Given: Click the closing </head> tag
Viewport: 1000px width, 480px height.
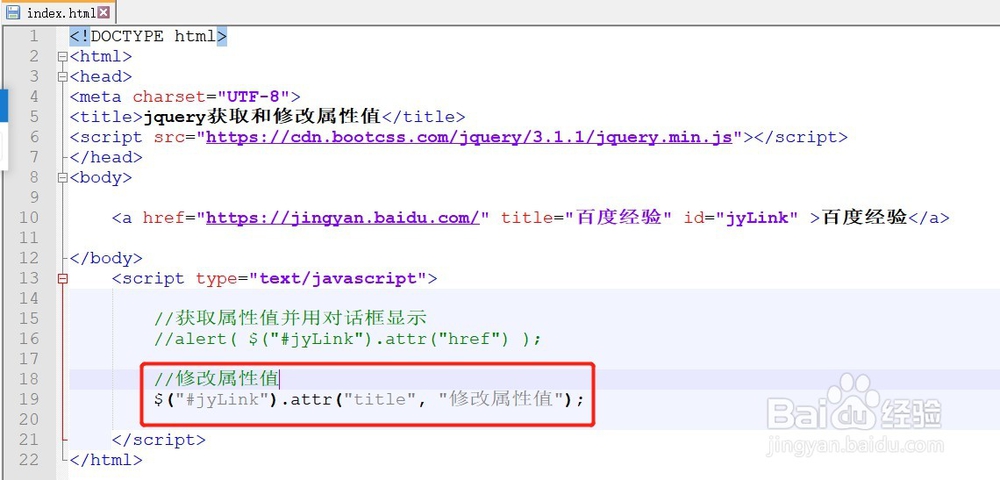Looking at the screenshot, I should pos(106,157).
